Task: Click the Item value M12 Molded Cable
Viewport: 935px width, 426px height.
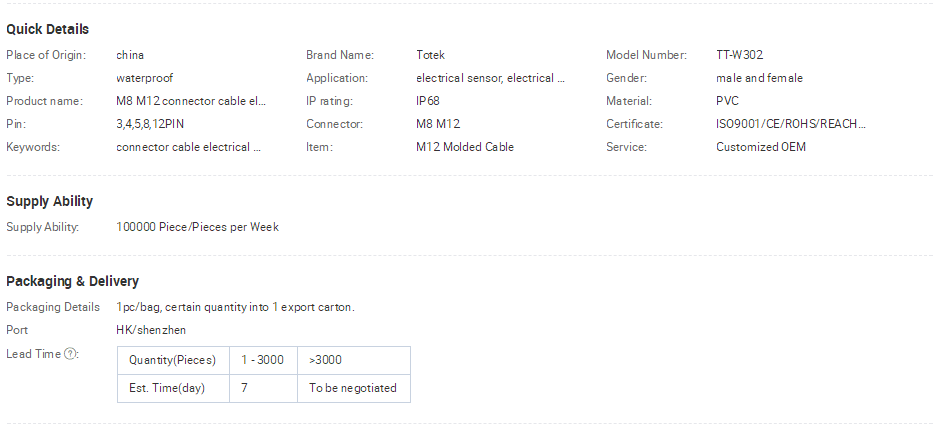Action: point(465,147)
